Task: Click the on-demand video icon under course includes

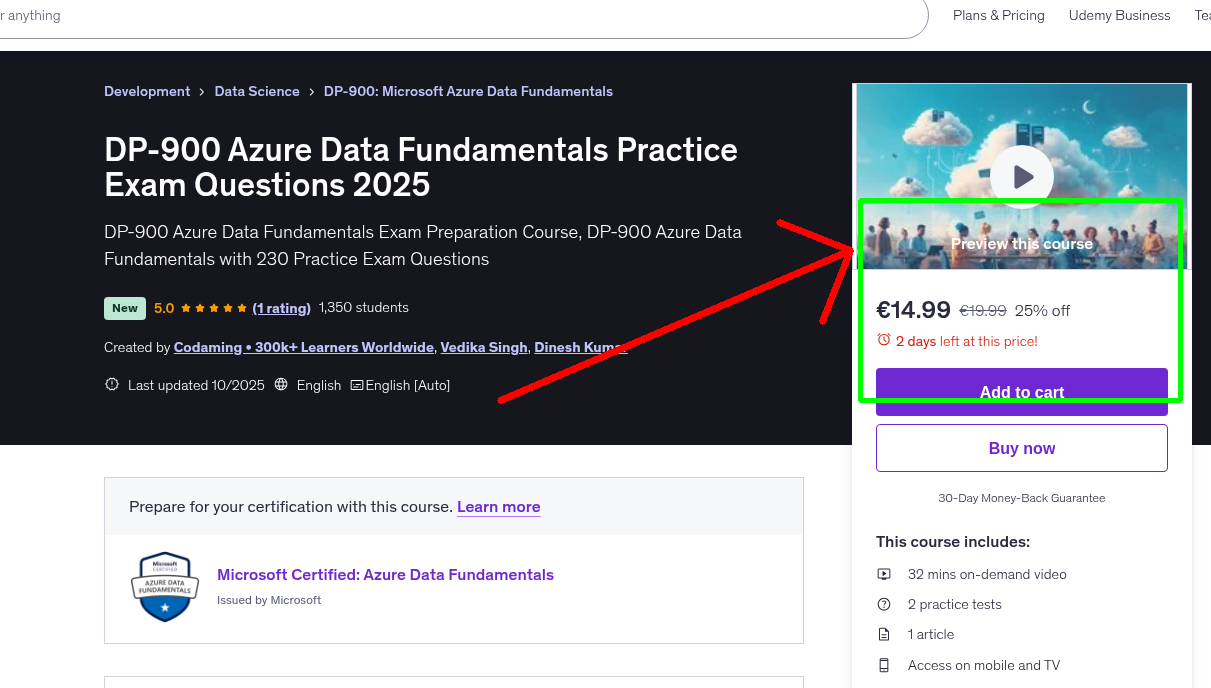Action: (883, 574)
